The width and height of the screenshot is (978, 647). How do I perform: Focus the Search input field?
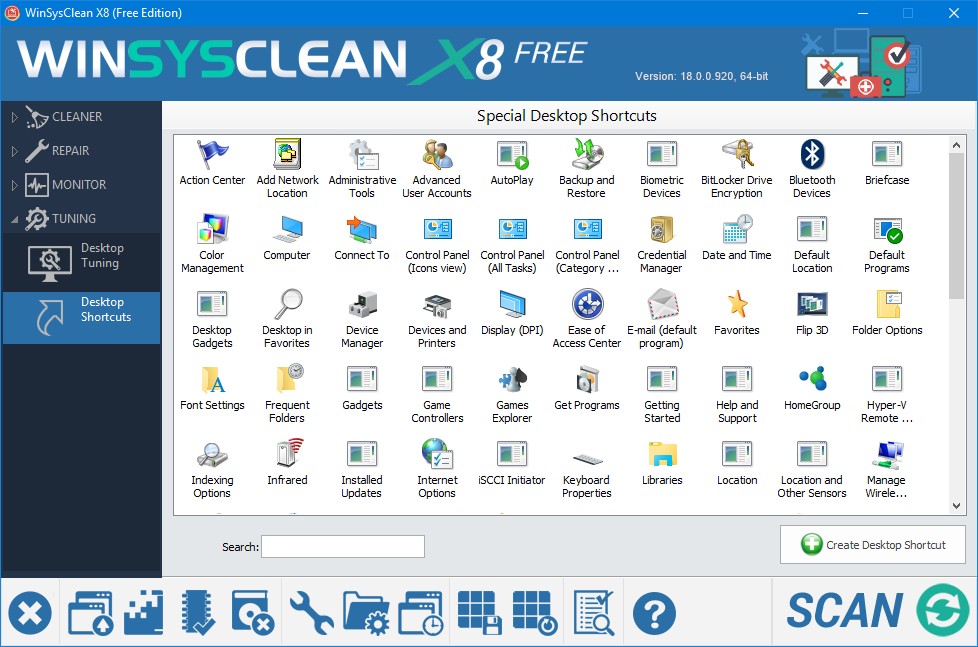point(343,547)
